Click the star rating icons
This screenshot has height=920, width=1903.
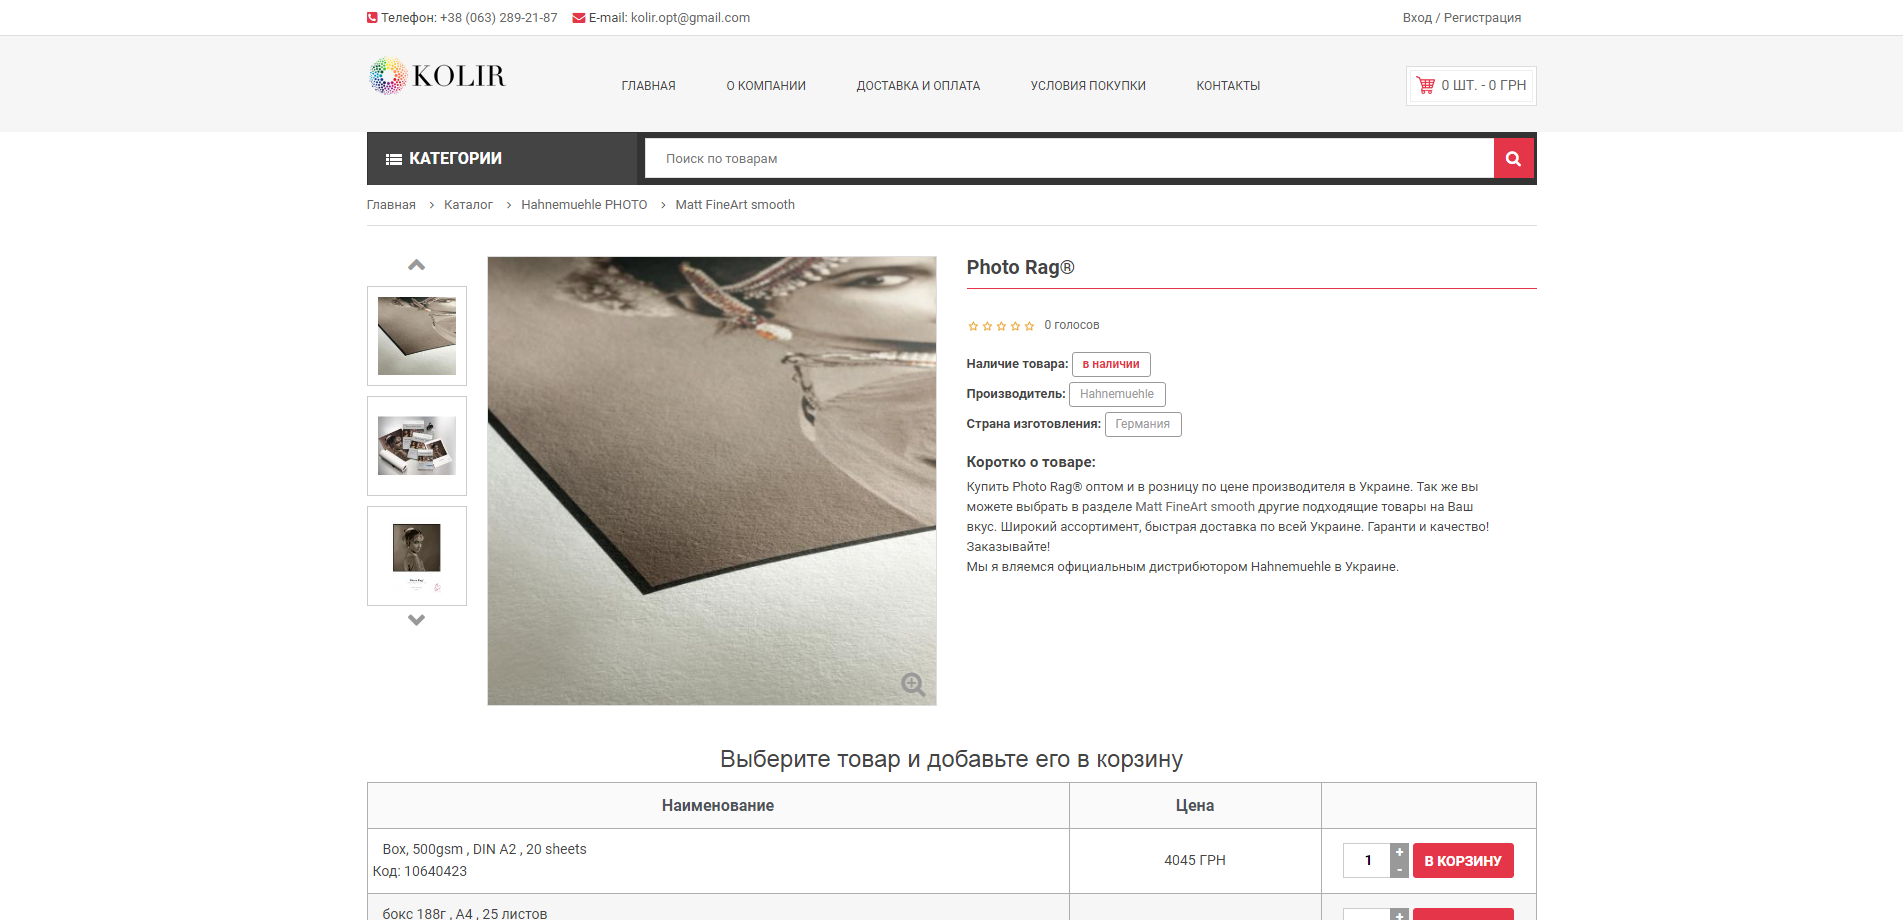tap(1000, 326)
